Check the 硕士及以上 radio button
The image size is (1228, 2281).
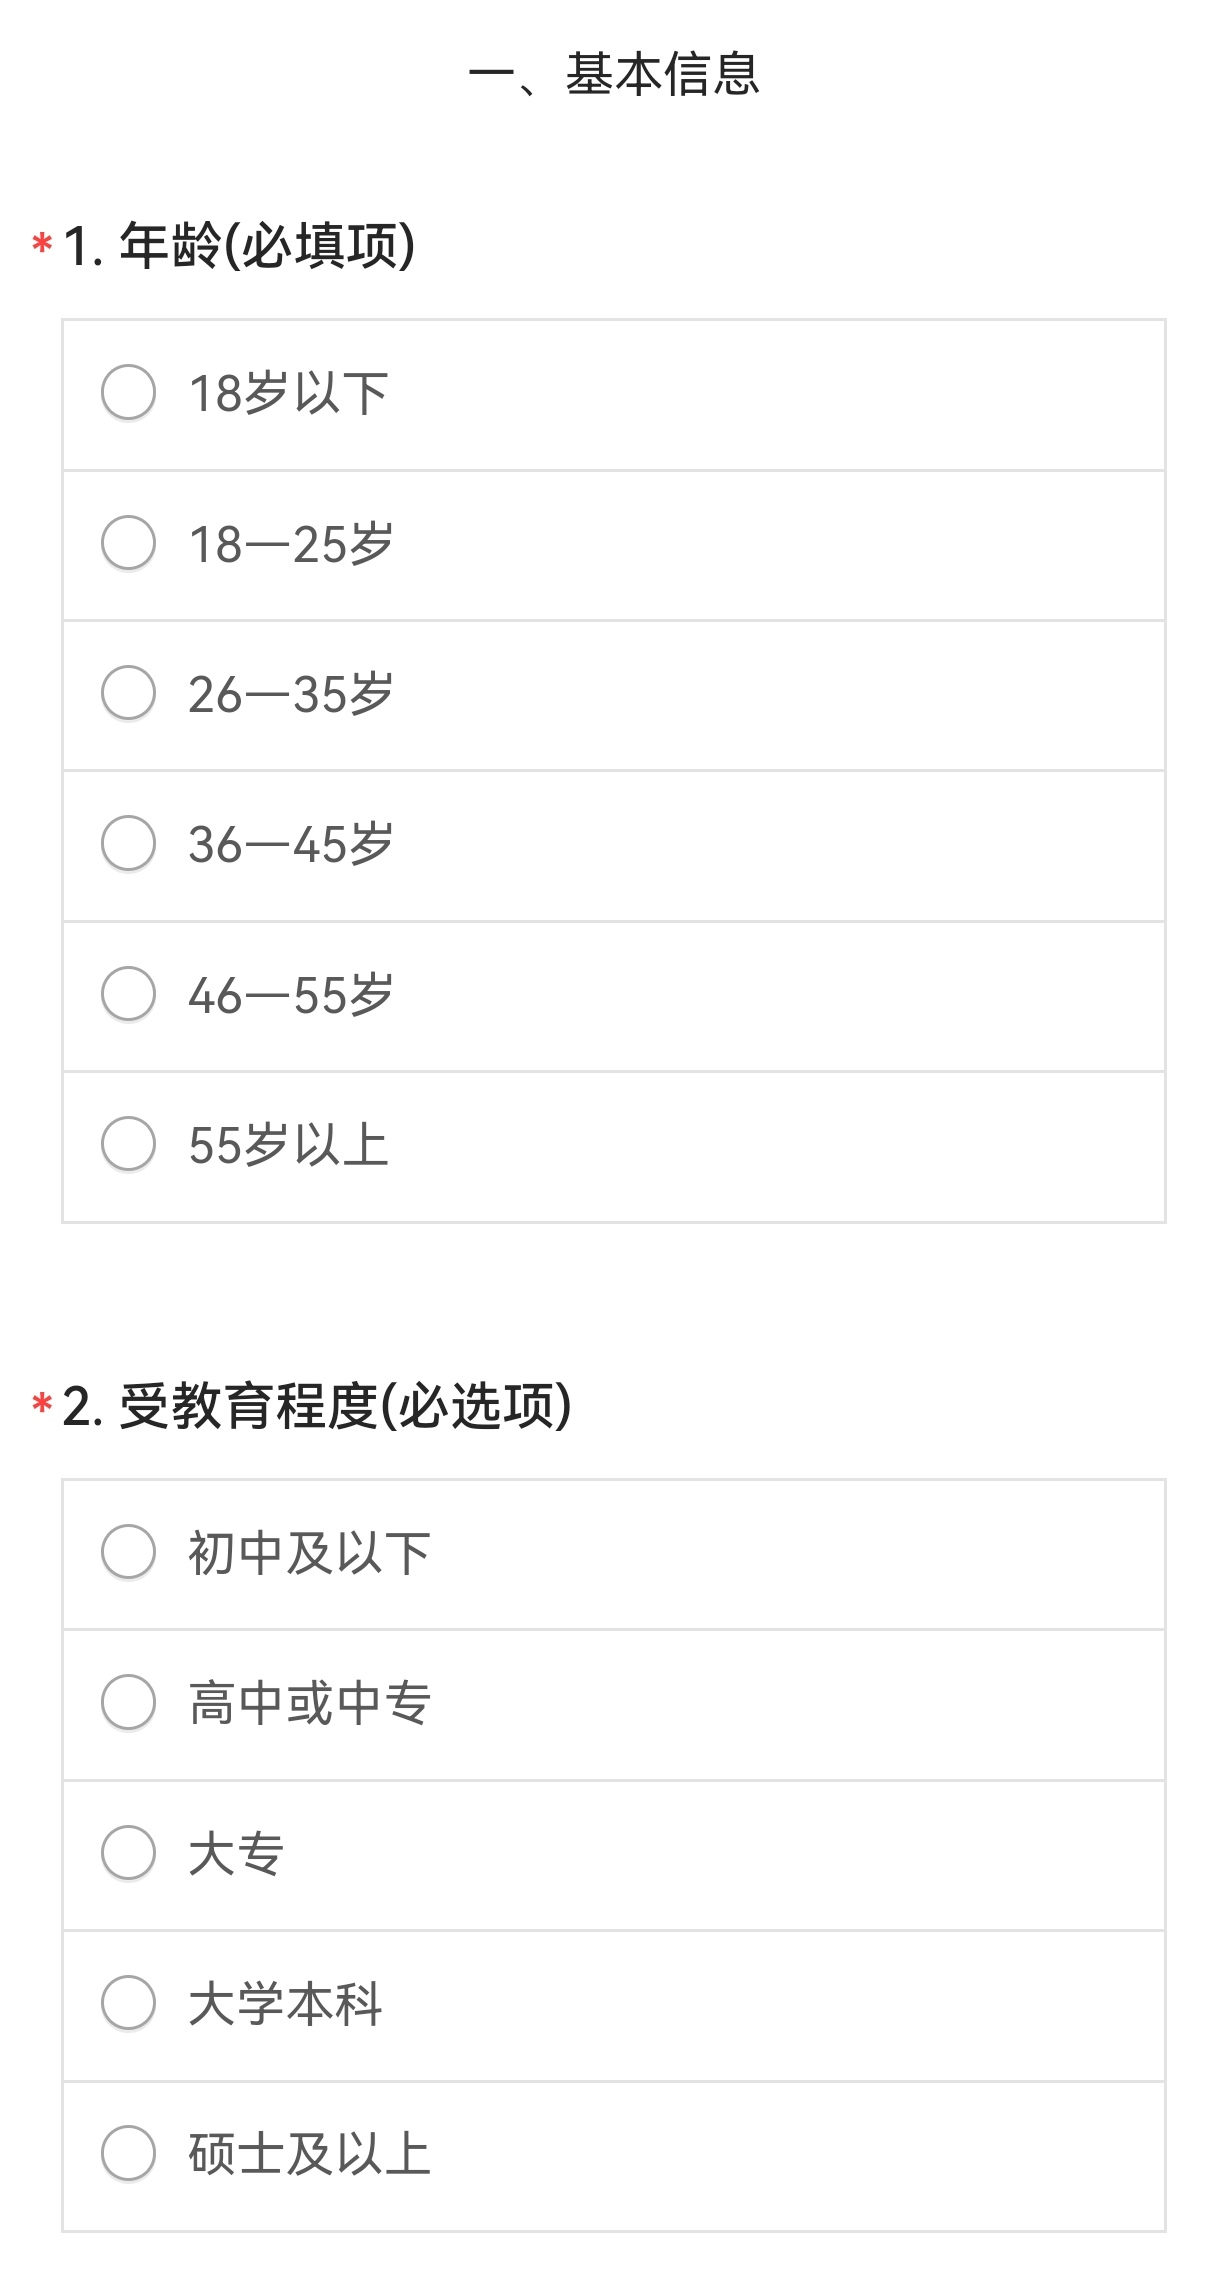point(128,2153)
